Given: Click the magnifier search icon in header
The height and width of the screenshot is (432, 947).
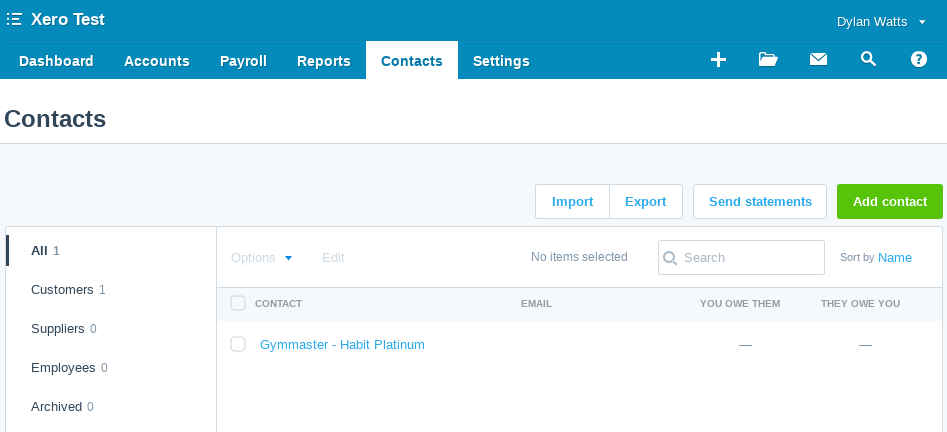Looking at the screenshot, I should (868, 59).
